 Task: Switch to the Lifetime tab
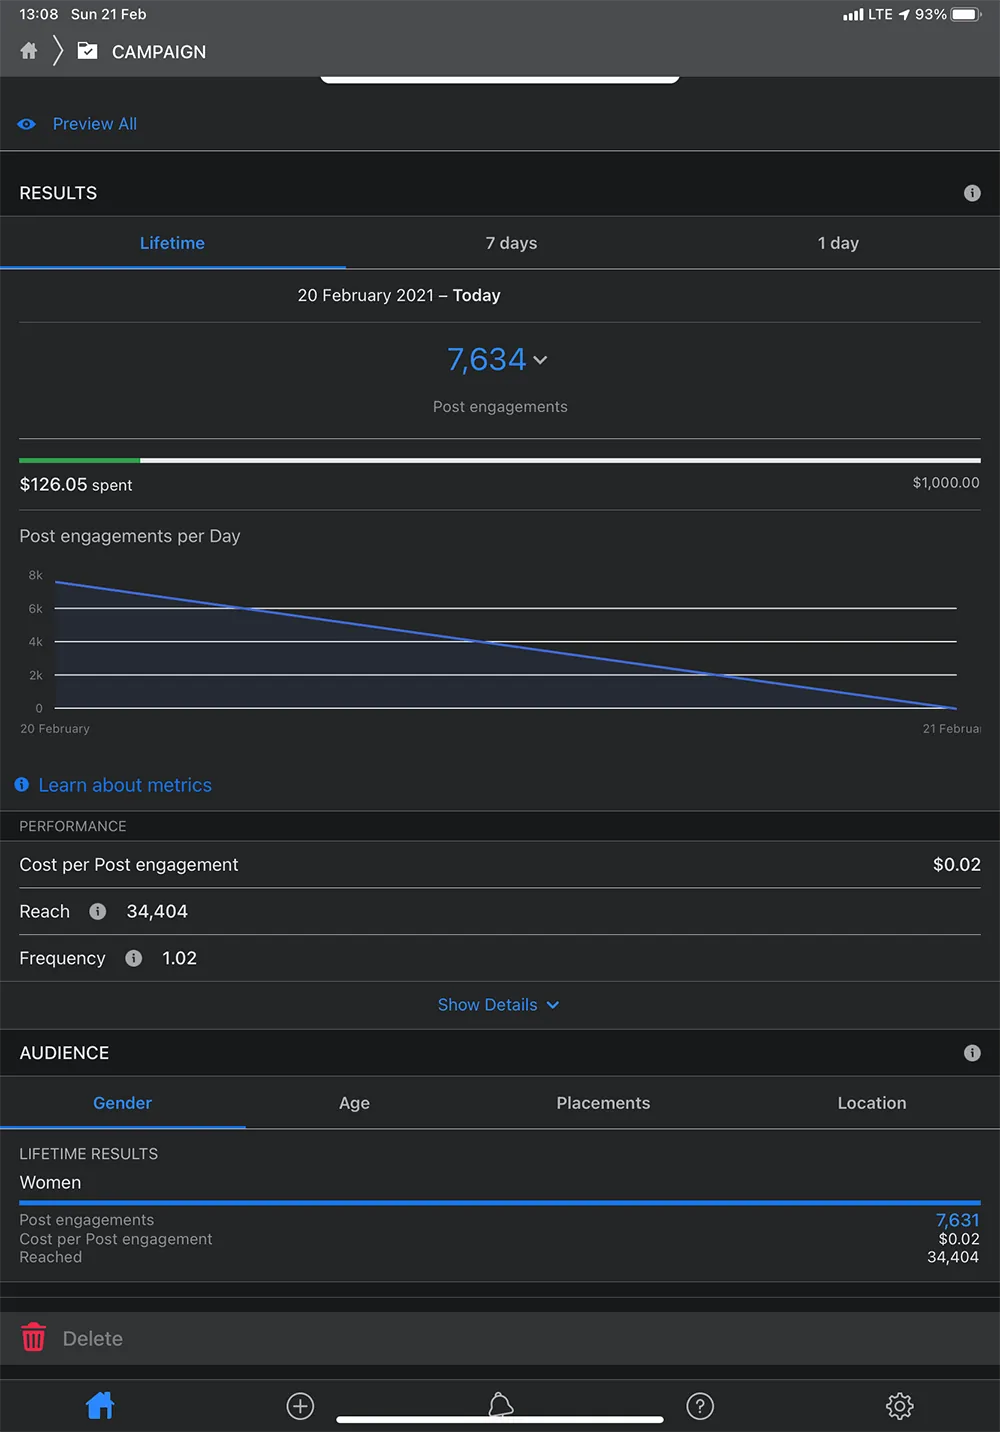pos(172,243)
